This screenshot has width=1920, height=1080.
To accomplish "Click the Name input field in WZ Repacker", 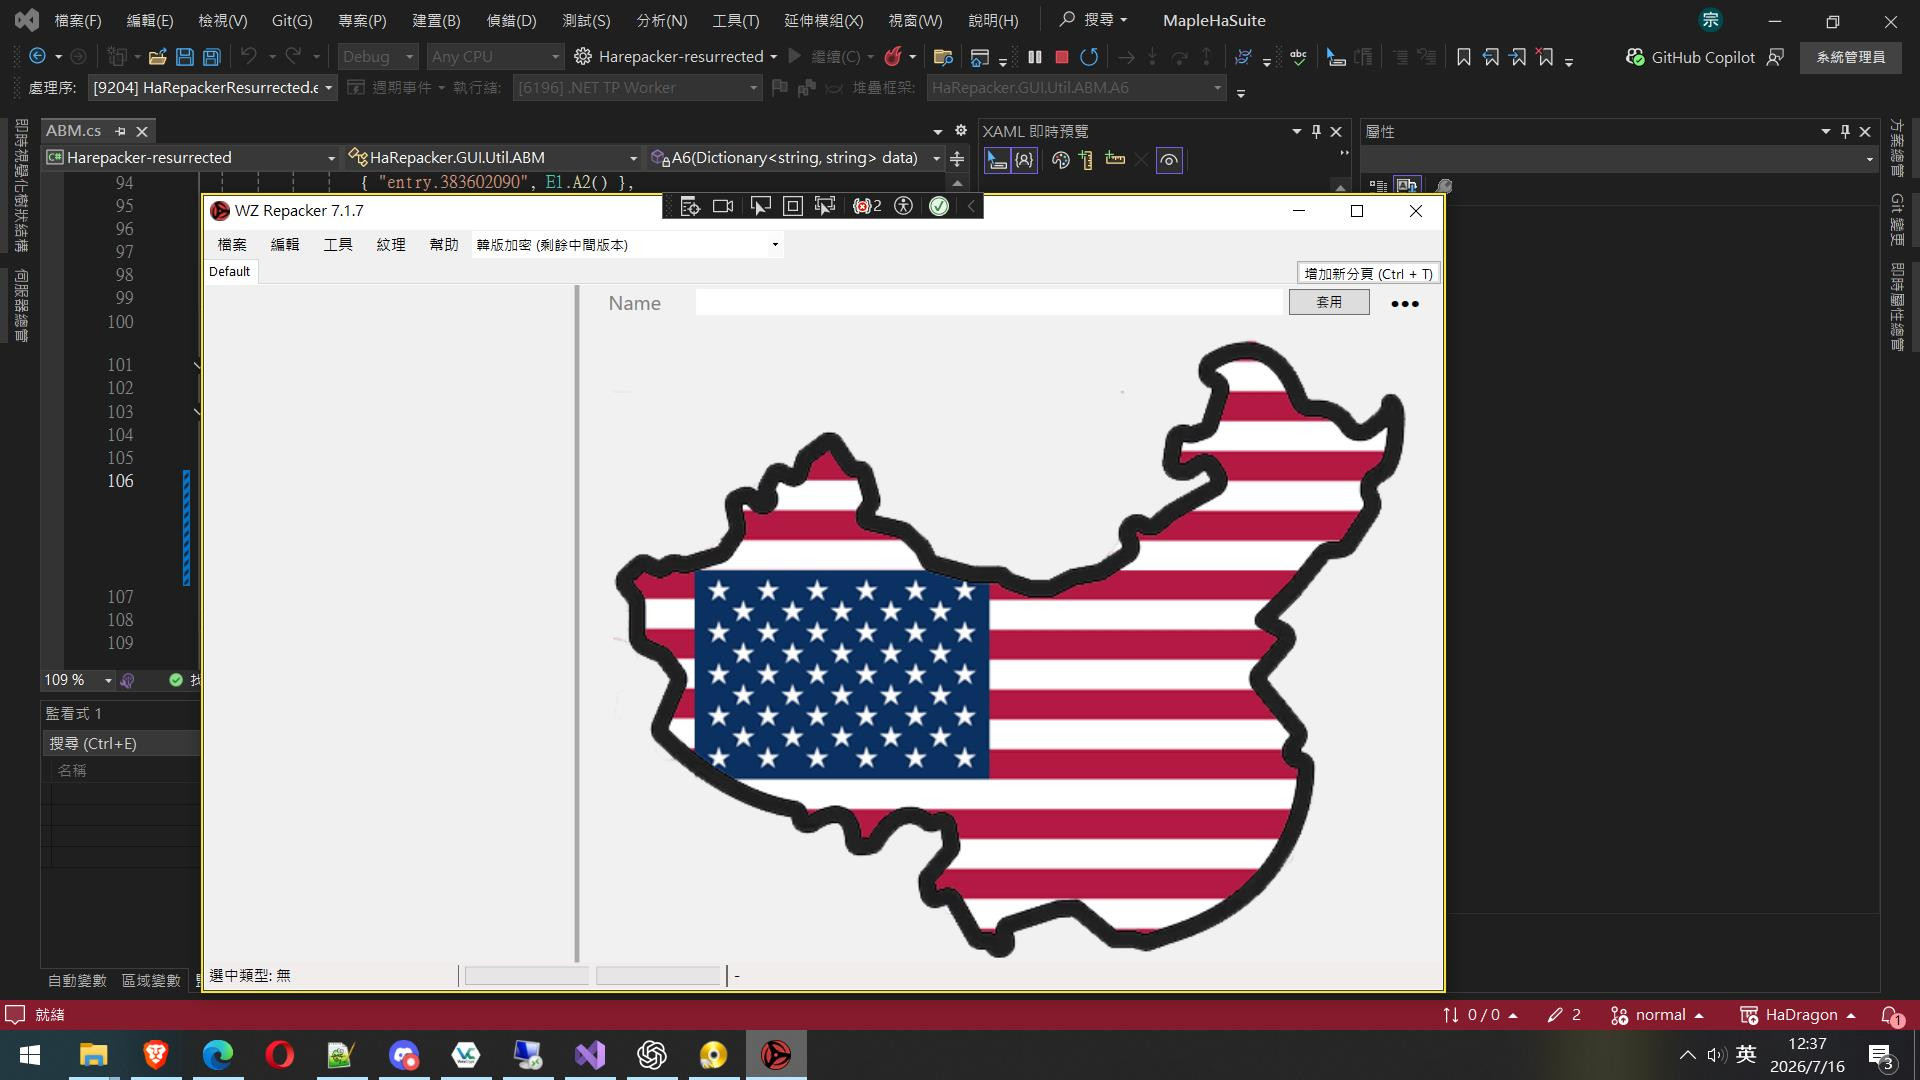I will tap(989, 302).
